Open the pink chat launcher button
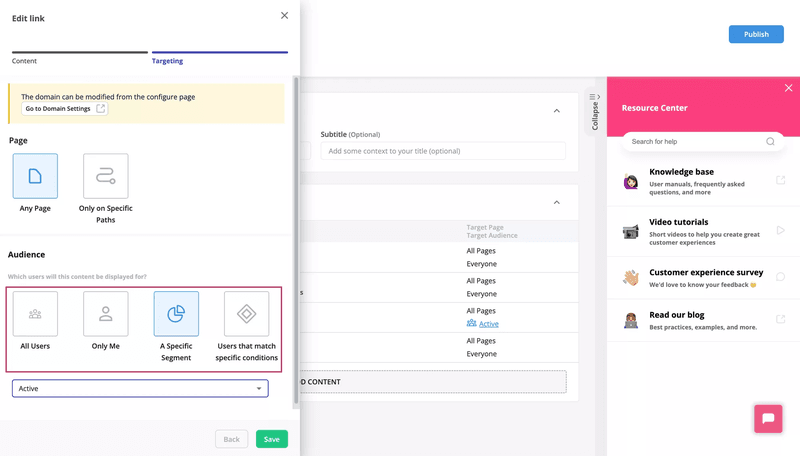The width and height of the screenshot is (800, 456). click(x=768, y=419)
